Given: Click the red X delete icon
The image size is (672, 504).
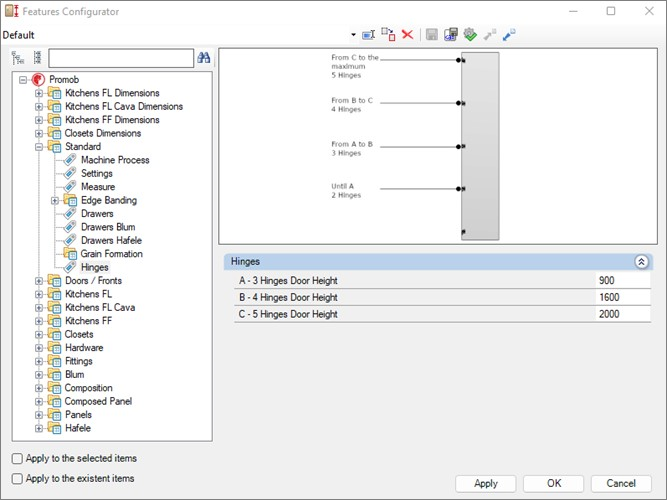Looking at the screenshot, I should tap(408, 34).
